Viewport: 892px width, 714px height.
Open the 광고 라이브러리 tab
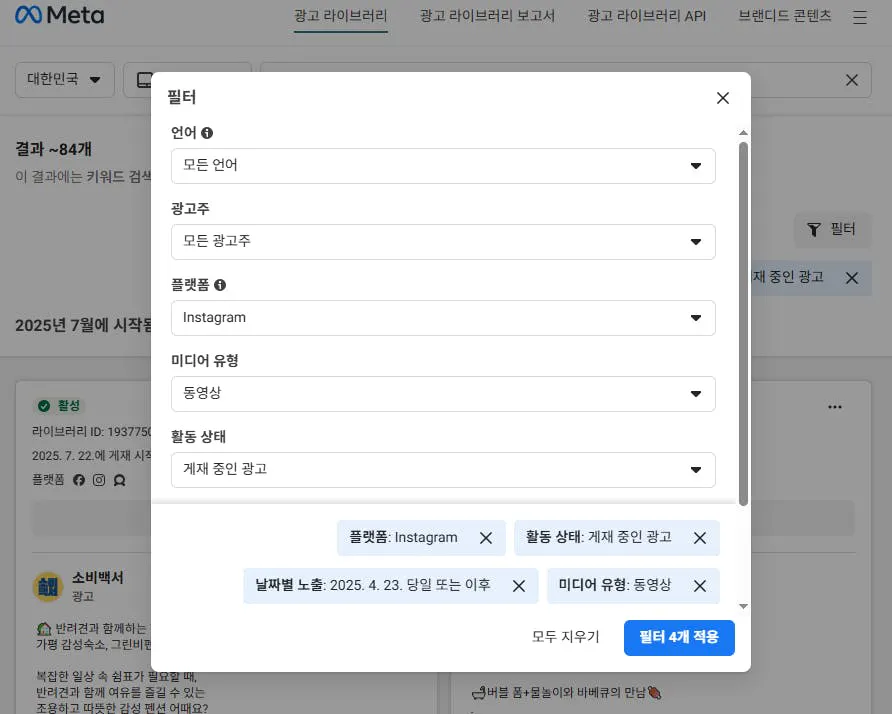tap(341, 16)
